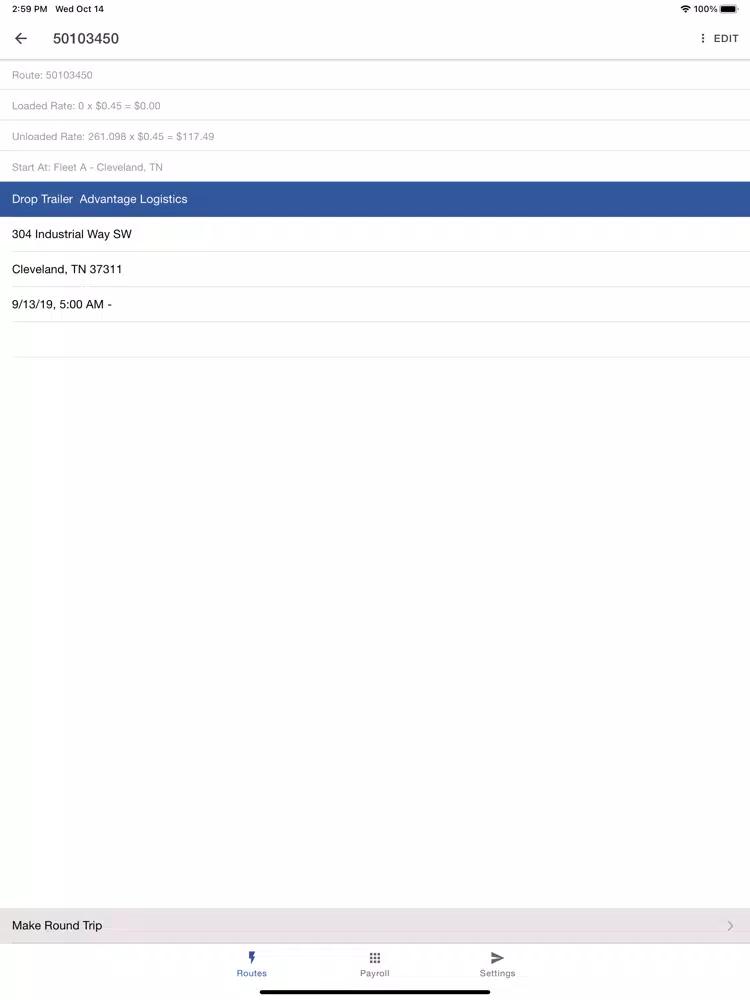The width and height of the screenshot is (750, 1000).
Task: Tap the 2:59 PM clock
Action: click(29, 9)
